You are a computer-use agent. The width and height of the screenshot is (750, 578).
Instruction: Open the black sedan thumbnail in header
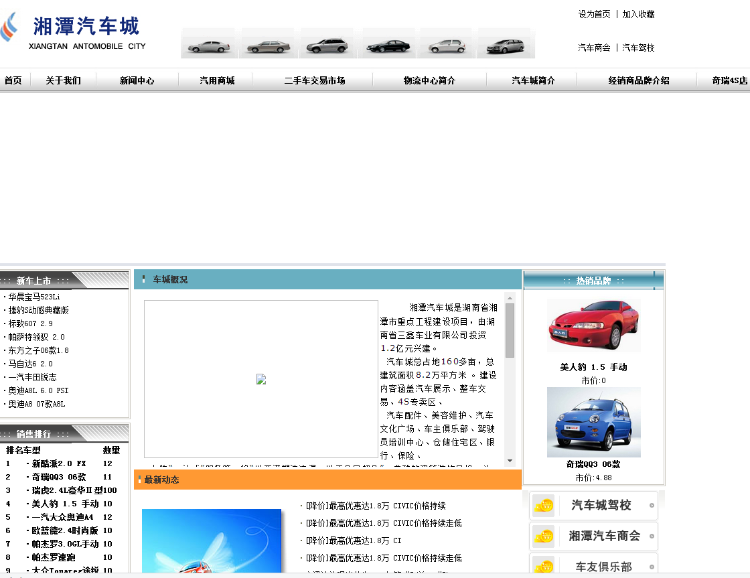point(388,46)
